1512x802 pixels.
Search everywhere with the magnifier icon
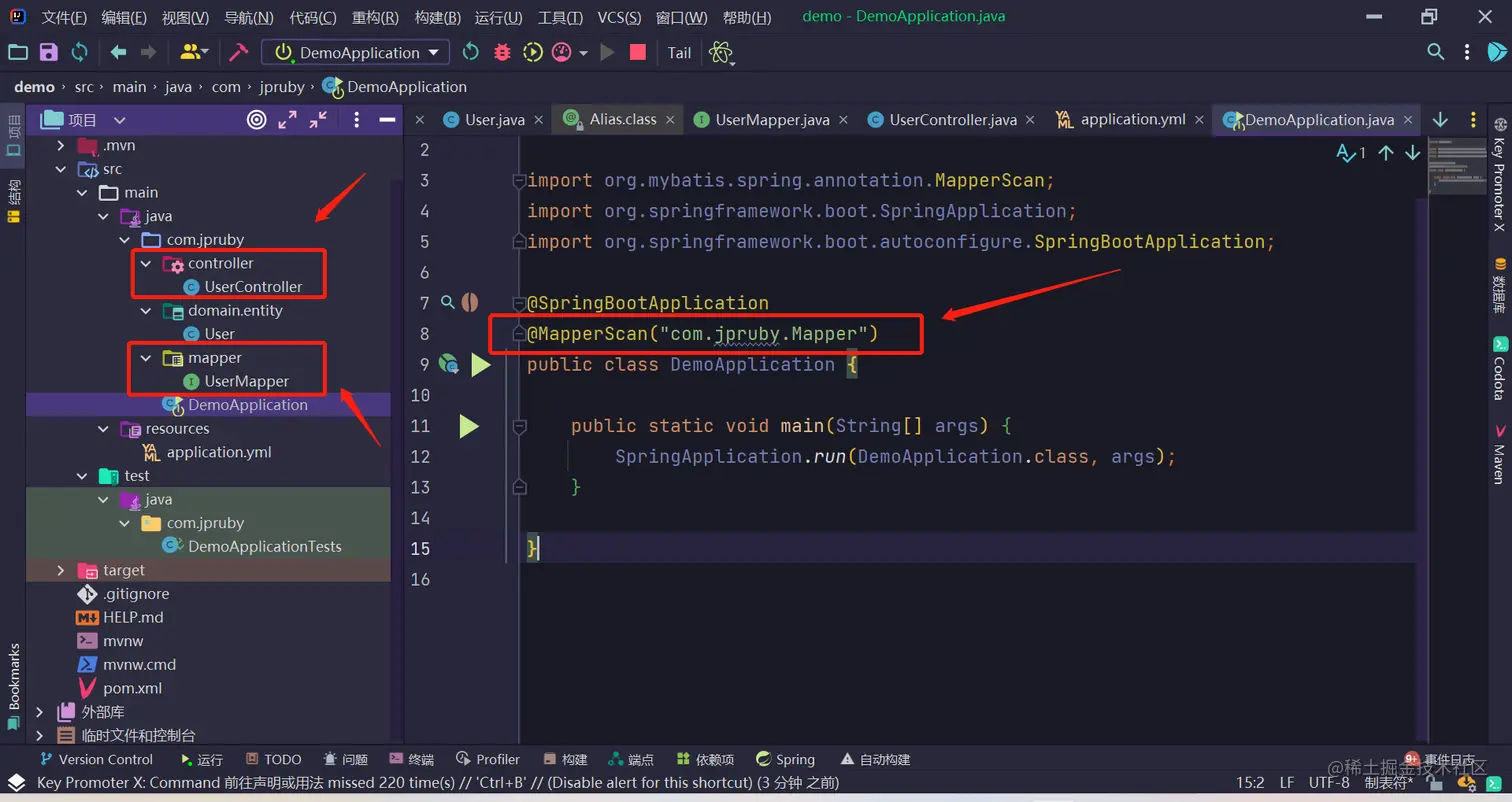tap(1435, 52)
